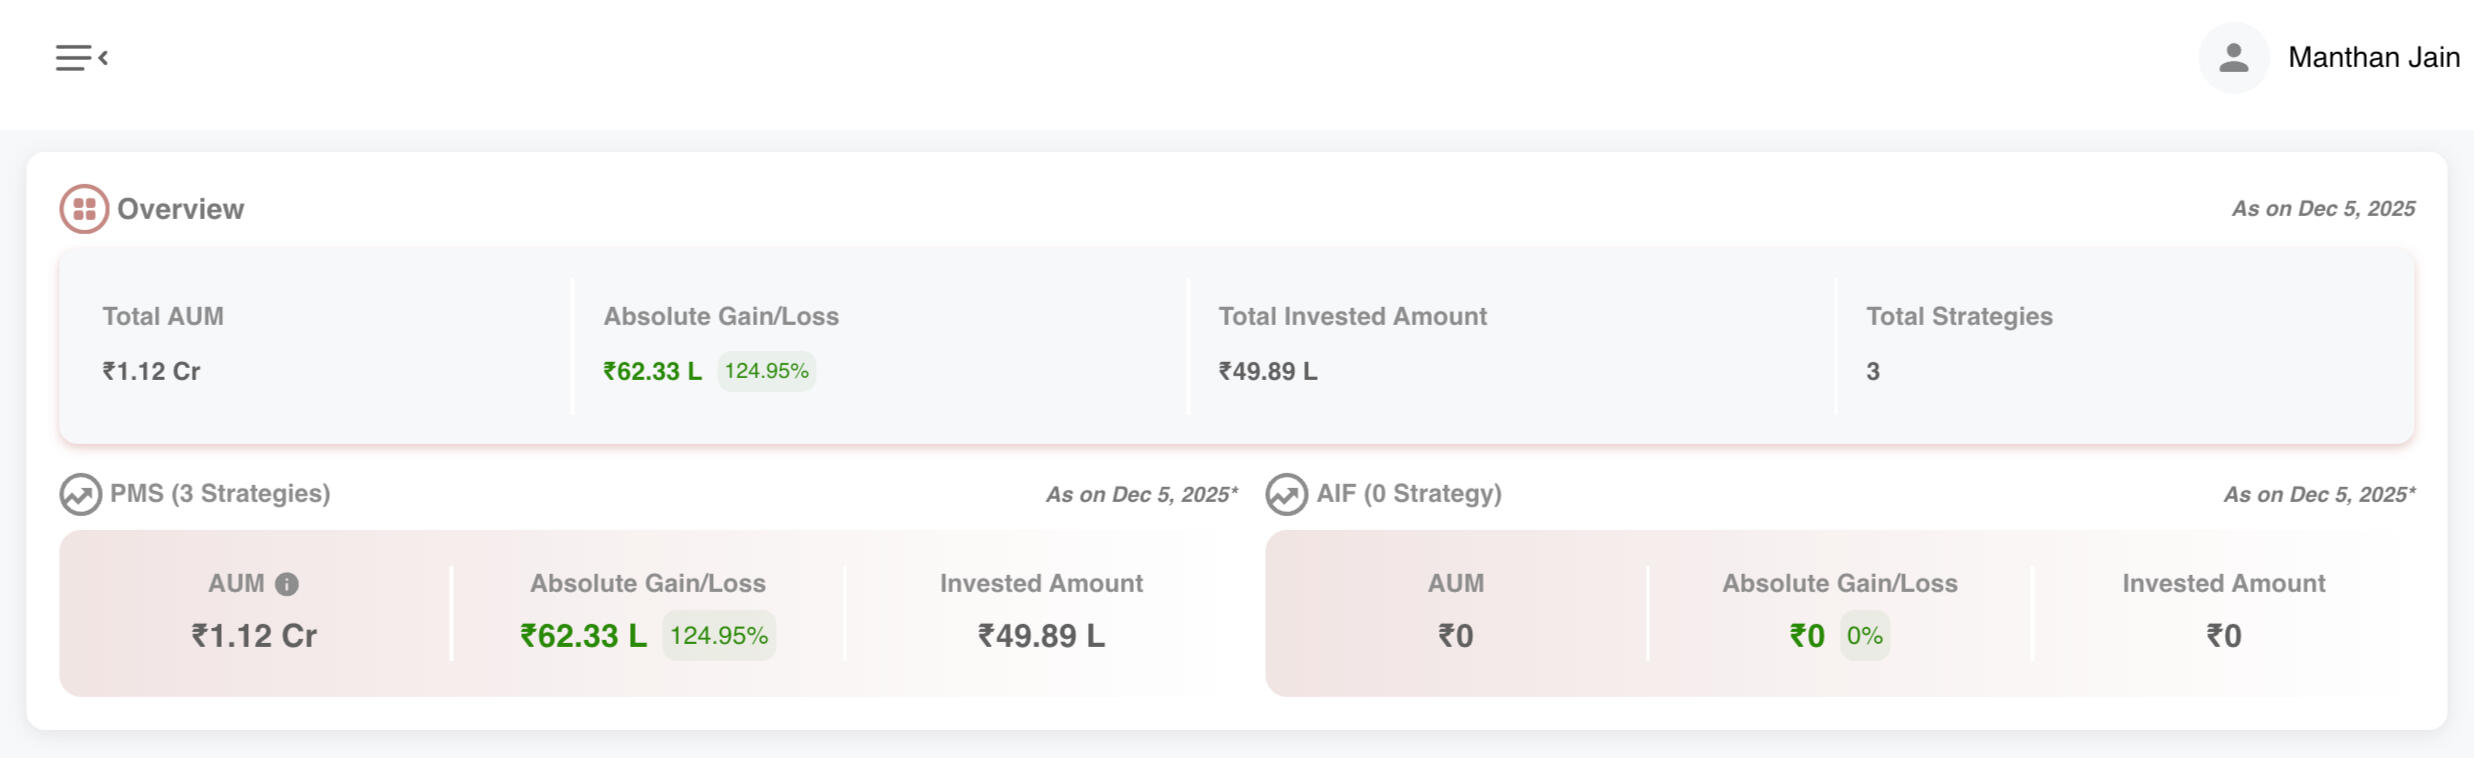The height and width of the screenshot is (758, 2474).
Task: Collapse the sidebar menu hamburger icon
Action: click(81, 58)
